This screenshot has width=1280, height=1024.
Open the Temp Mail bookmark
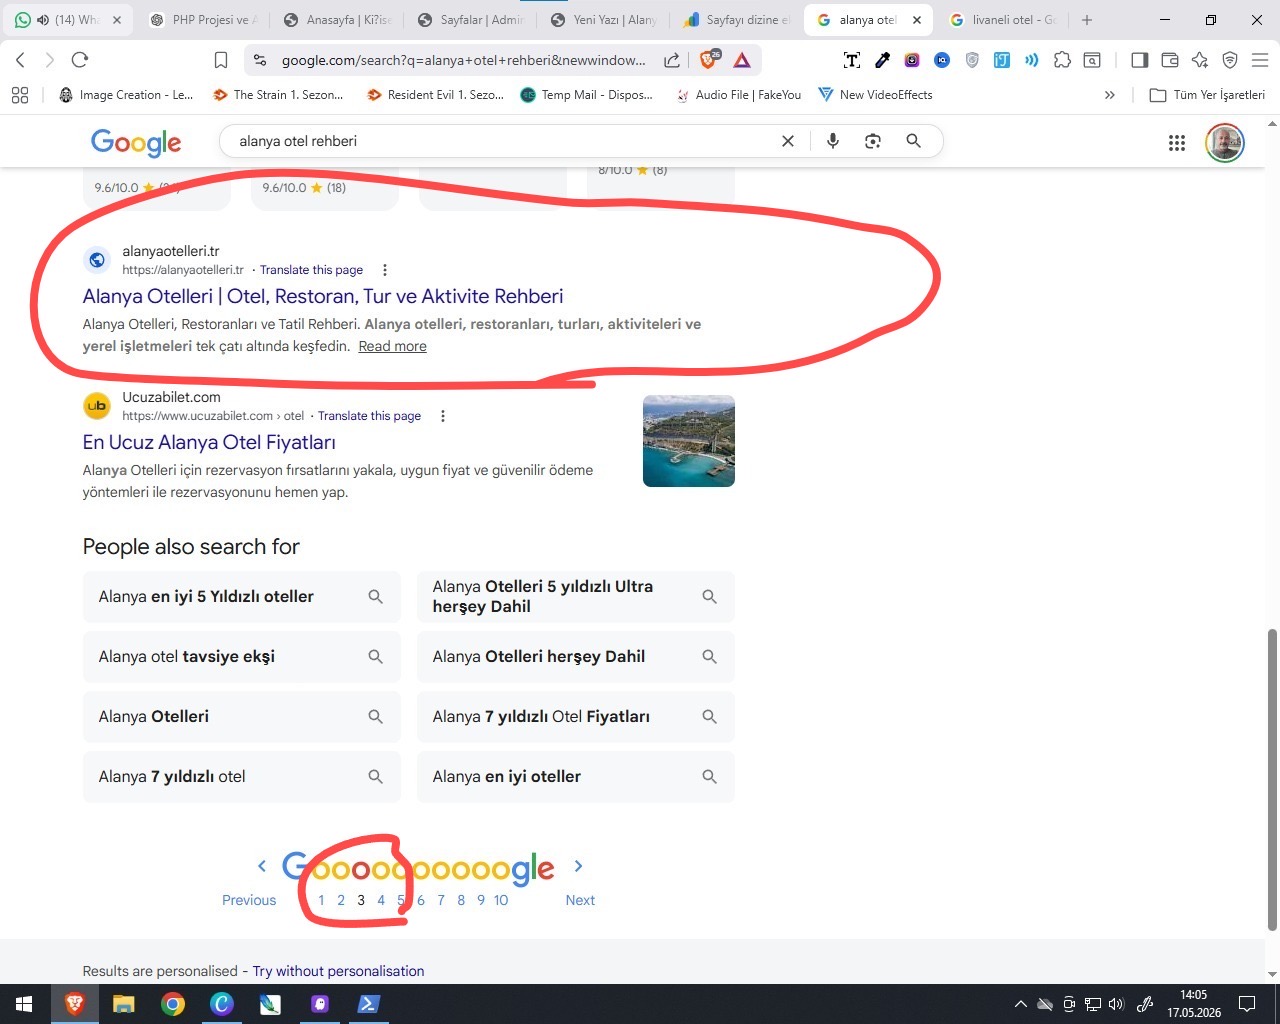pos(587,95)
